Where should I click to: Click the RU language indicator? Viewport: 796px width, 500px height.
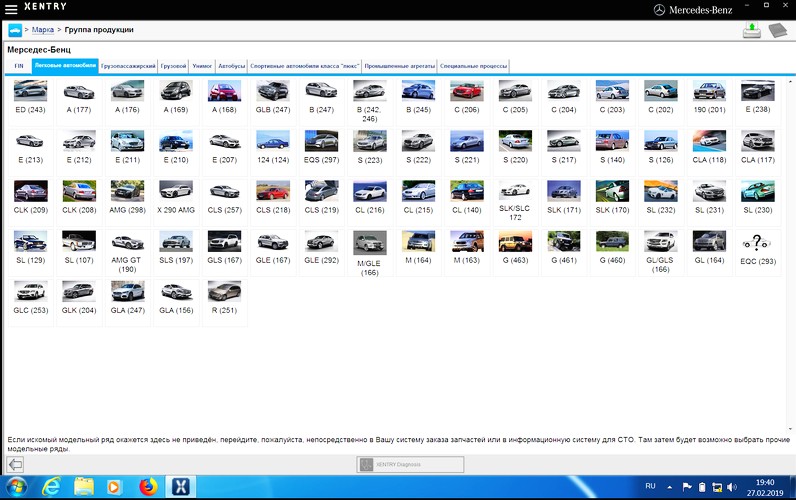coord(650,486)
